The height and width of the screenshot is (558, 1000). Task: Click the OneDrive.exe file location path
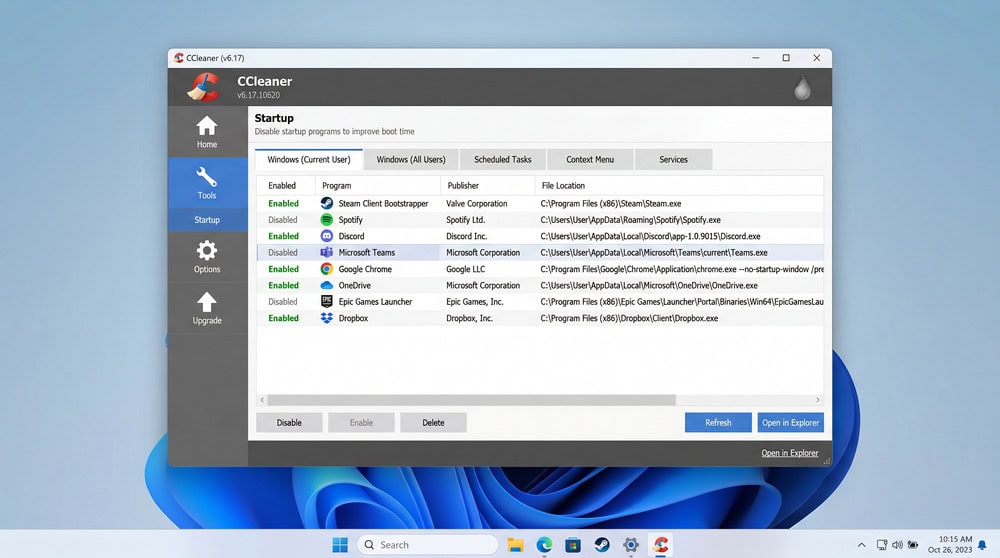tap(649, 285)
